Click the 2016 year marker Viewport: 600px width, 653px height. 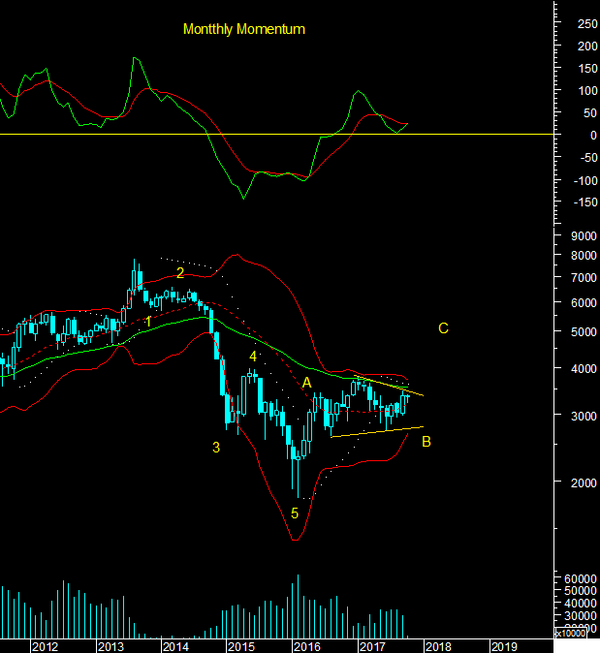305,646
